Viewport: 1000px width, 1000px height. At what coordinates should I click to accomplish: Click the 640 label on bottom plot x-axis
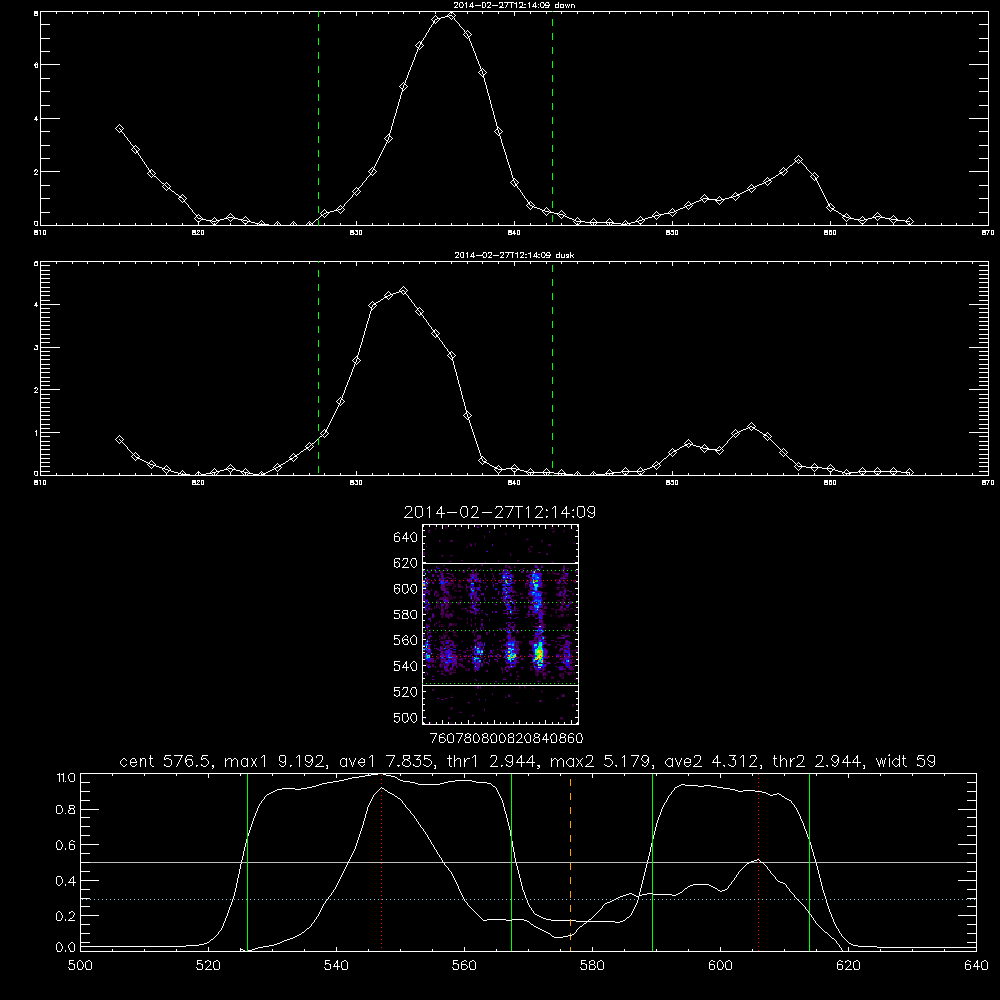click(x=976, y=966)
